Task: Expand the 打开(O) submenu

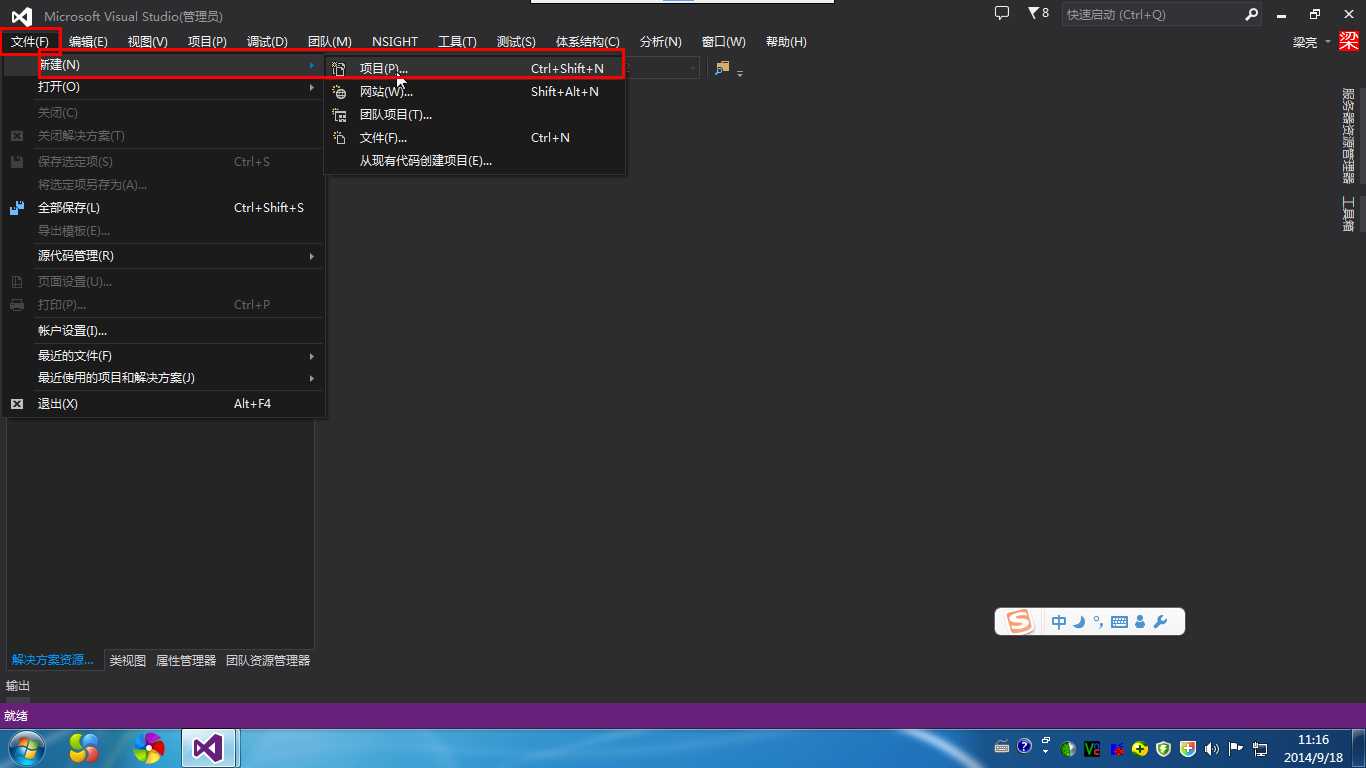Action: [x=164, y=87]
